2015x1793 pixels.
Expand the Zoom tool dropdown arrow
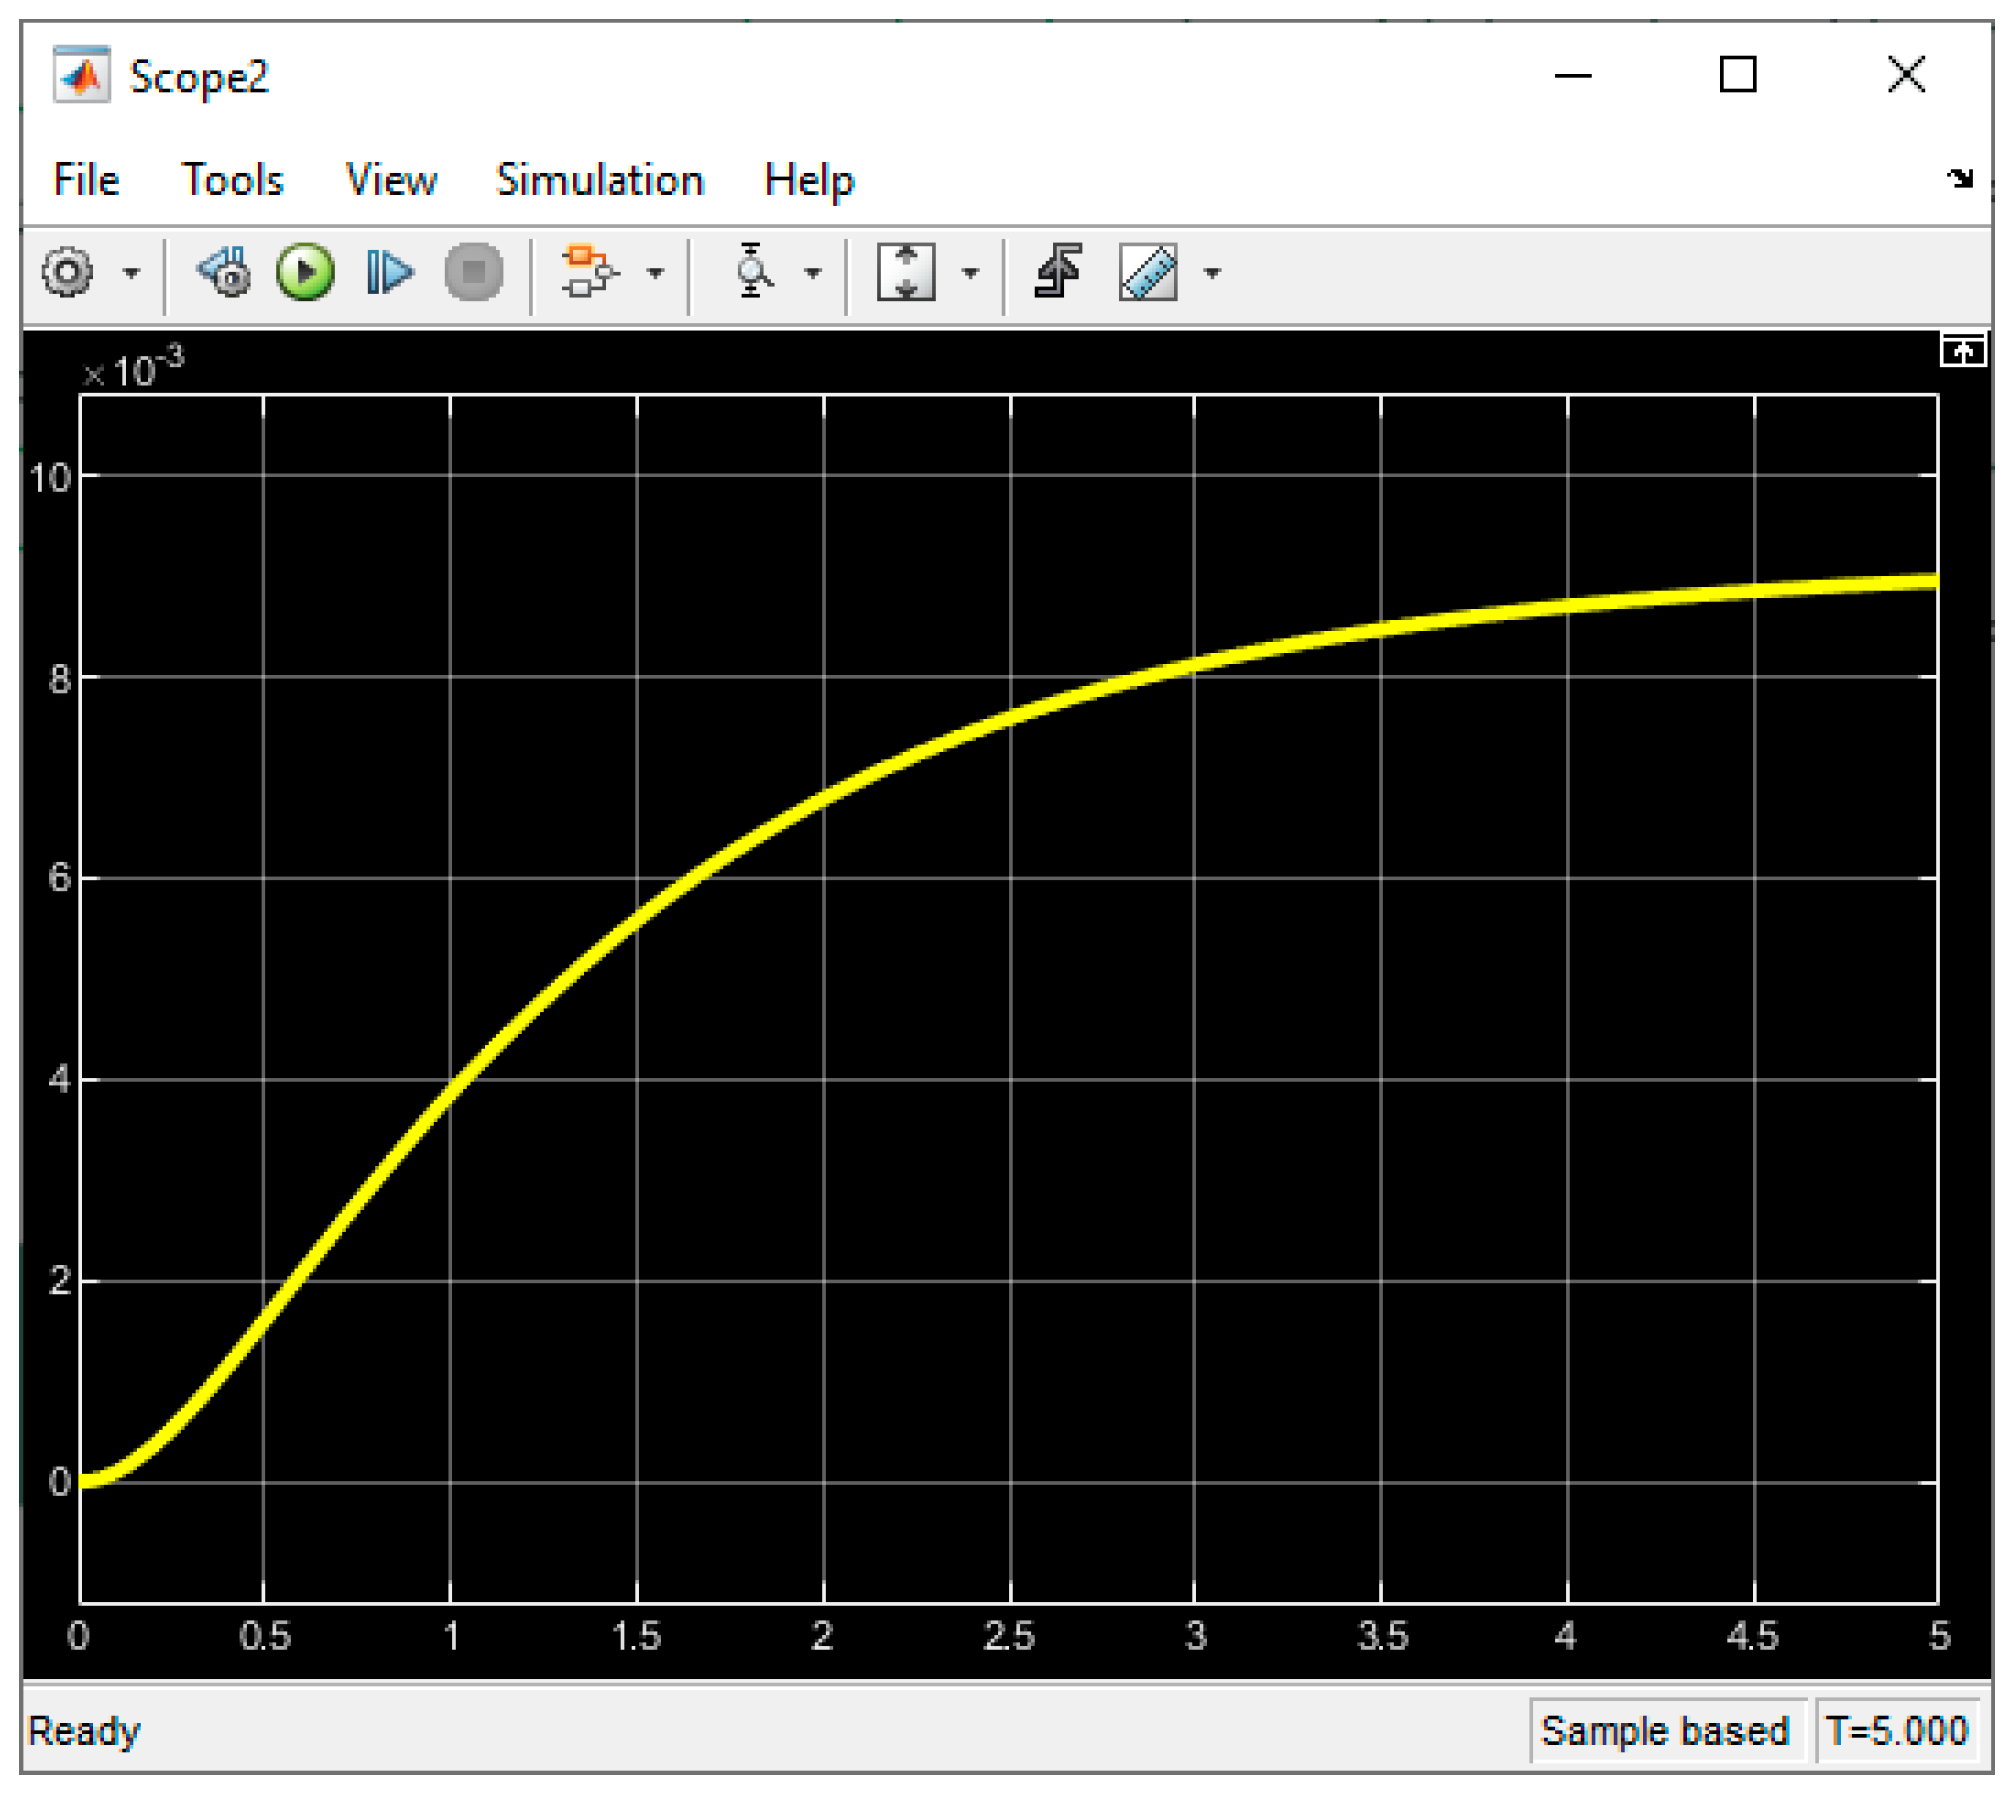(x=813, y=273)
